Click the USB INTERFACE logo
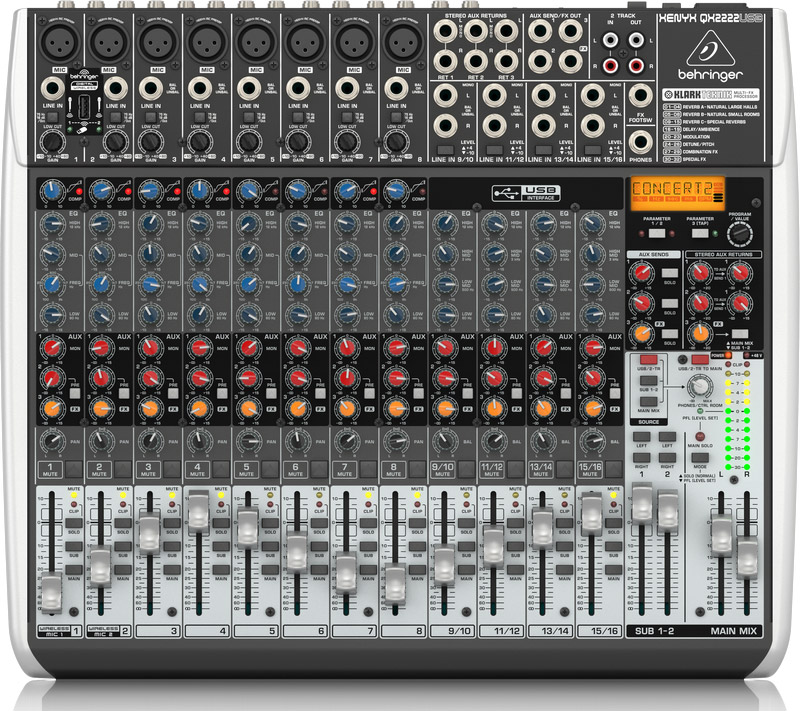 (526, 193)
